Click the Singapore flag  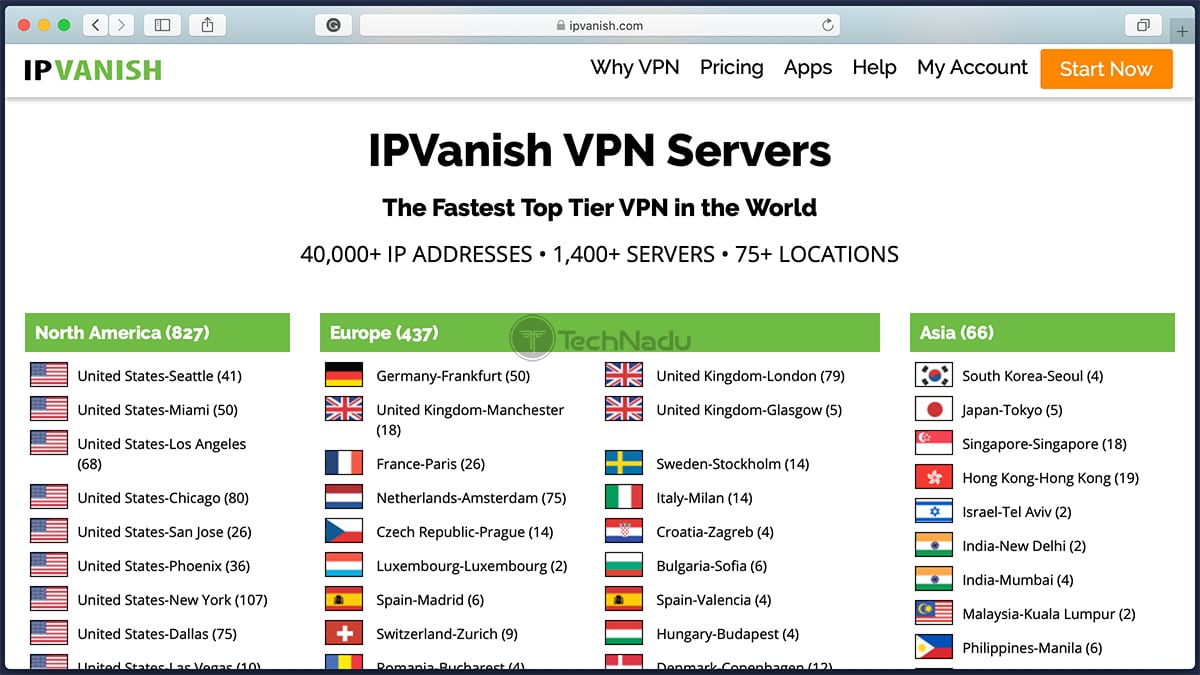934,444
